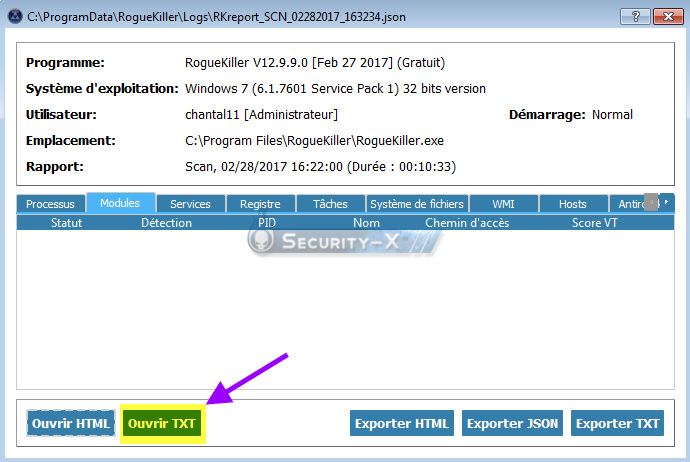Image resolution: width=690 pixels, height=462 pixels.
Task: Click the chantal11 [Administrateur] user text
Action: (261, 115)
